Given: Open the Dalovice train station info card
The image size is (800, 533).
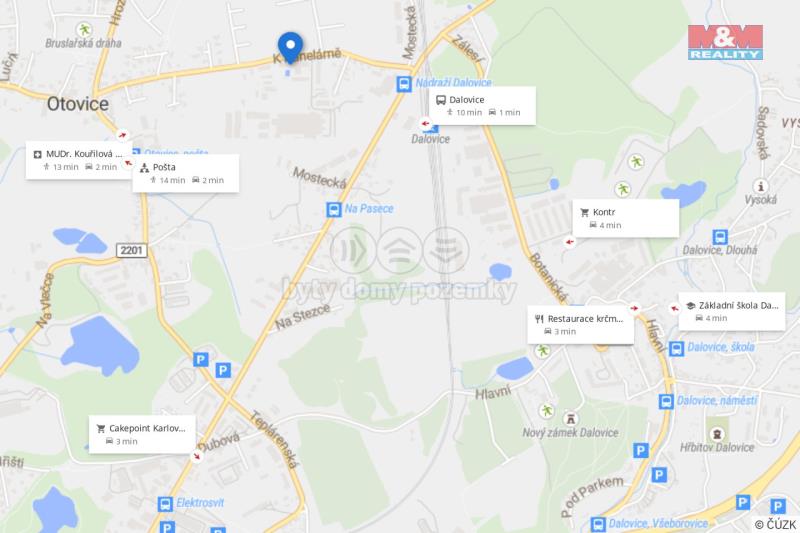Looking at the screenshot, I should click(483, 106).
